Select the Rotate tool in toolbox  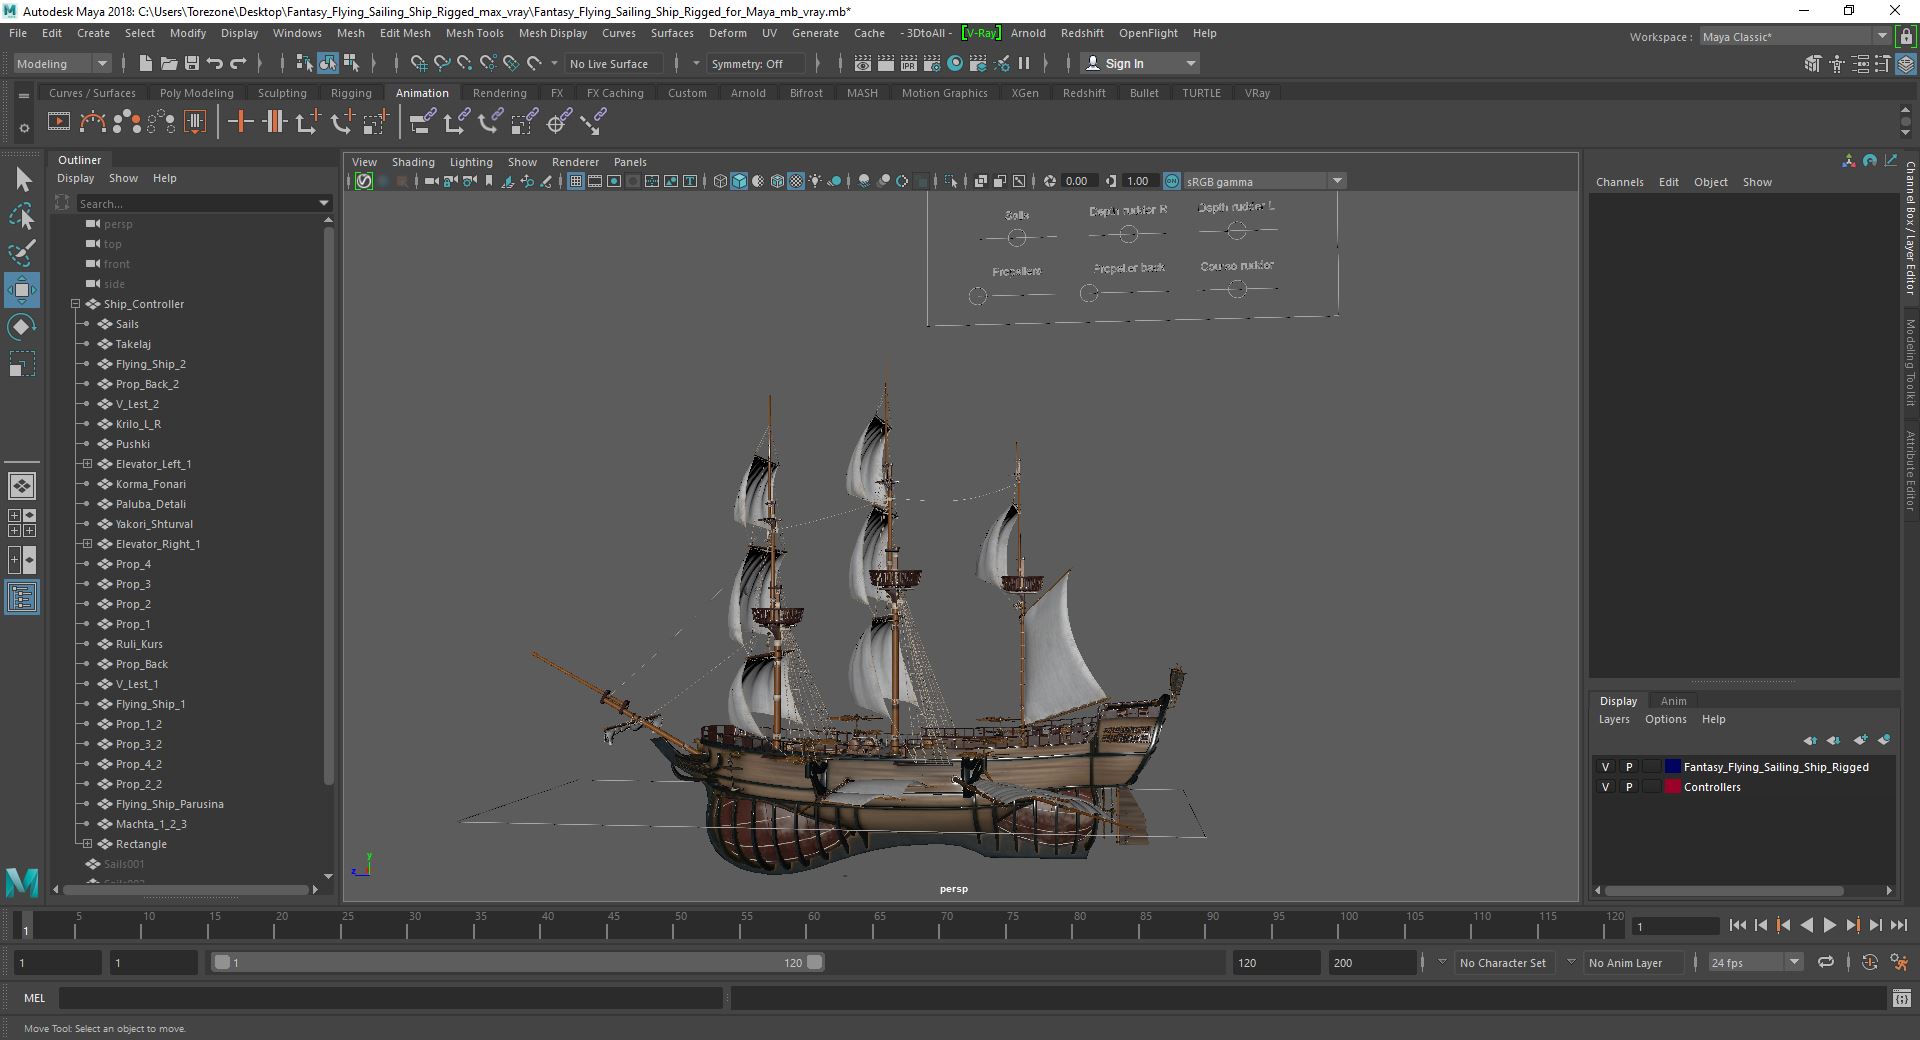tap(22, 327)
